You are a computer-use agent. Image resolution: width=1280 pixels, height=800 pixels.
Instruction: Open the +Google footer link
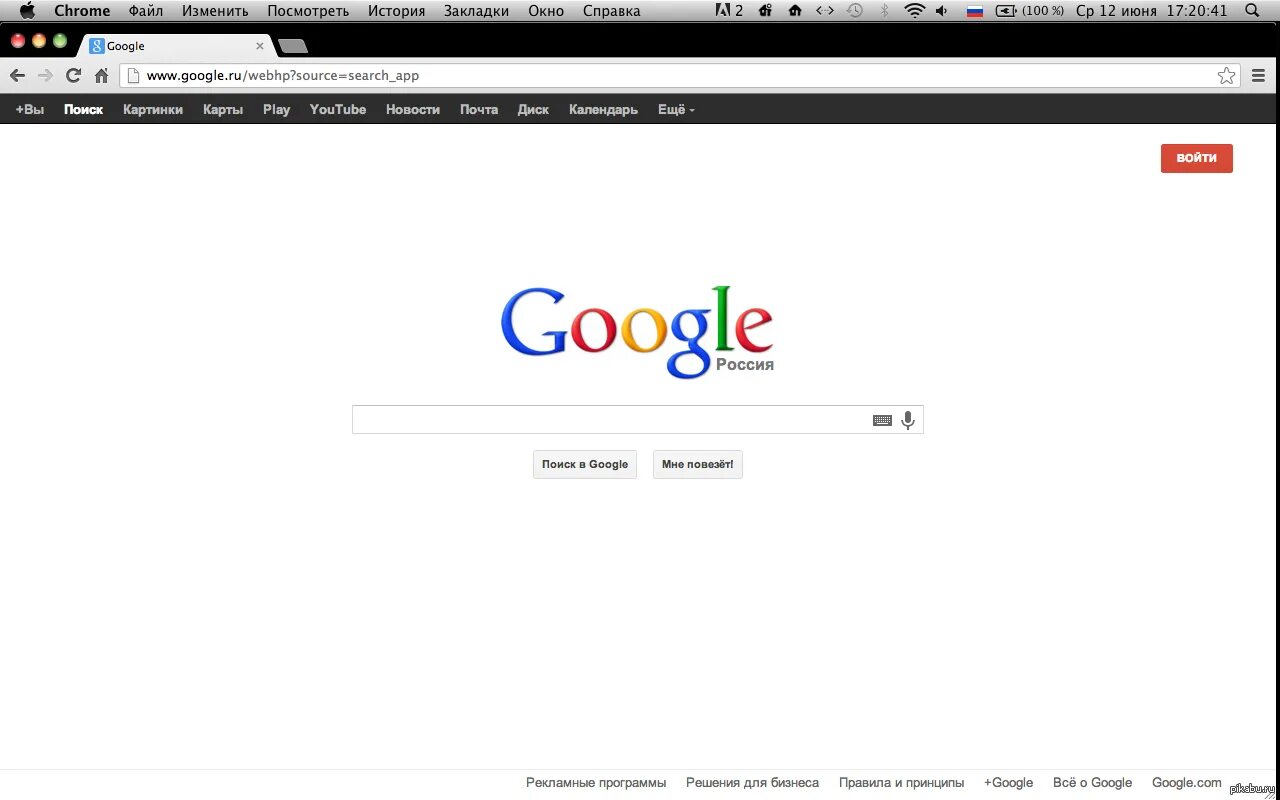pyautogui.click(x=1008, y=783)
